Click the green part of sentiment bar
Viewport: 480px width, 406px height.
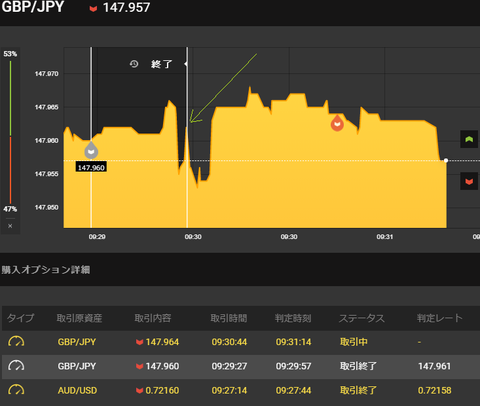10,98
